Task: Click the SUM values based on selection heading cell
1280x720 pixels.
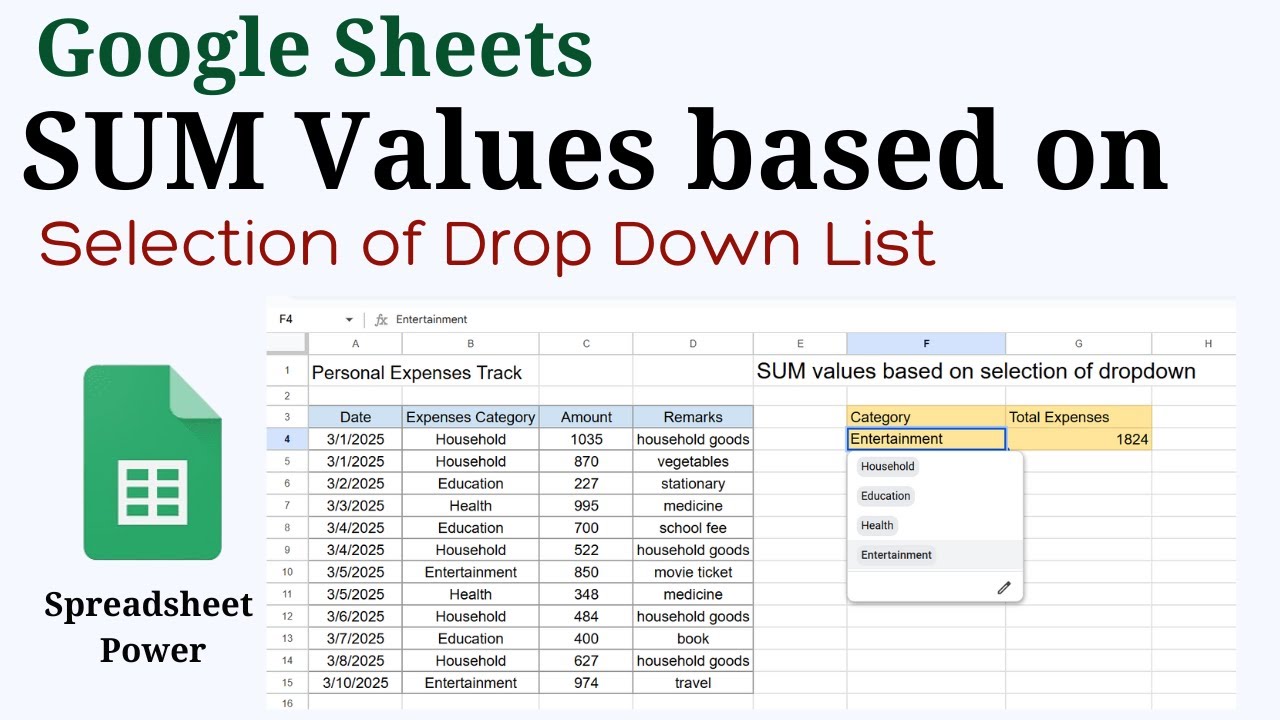Action: (x=976, y=371)
